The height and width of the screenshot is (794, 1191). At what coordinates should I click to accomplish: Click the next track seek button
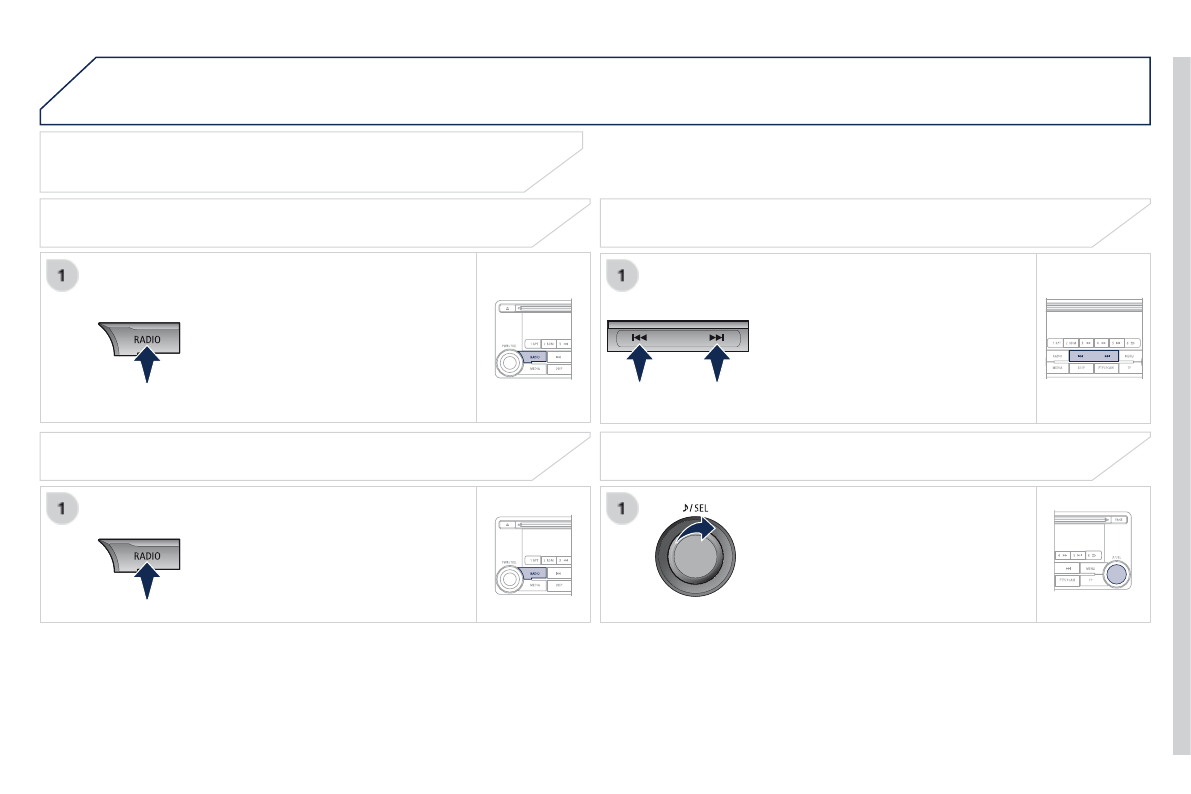click(x=716, y=338)
